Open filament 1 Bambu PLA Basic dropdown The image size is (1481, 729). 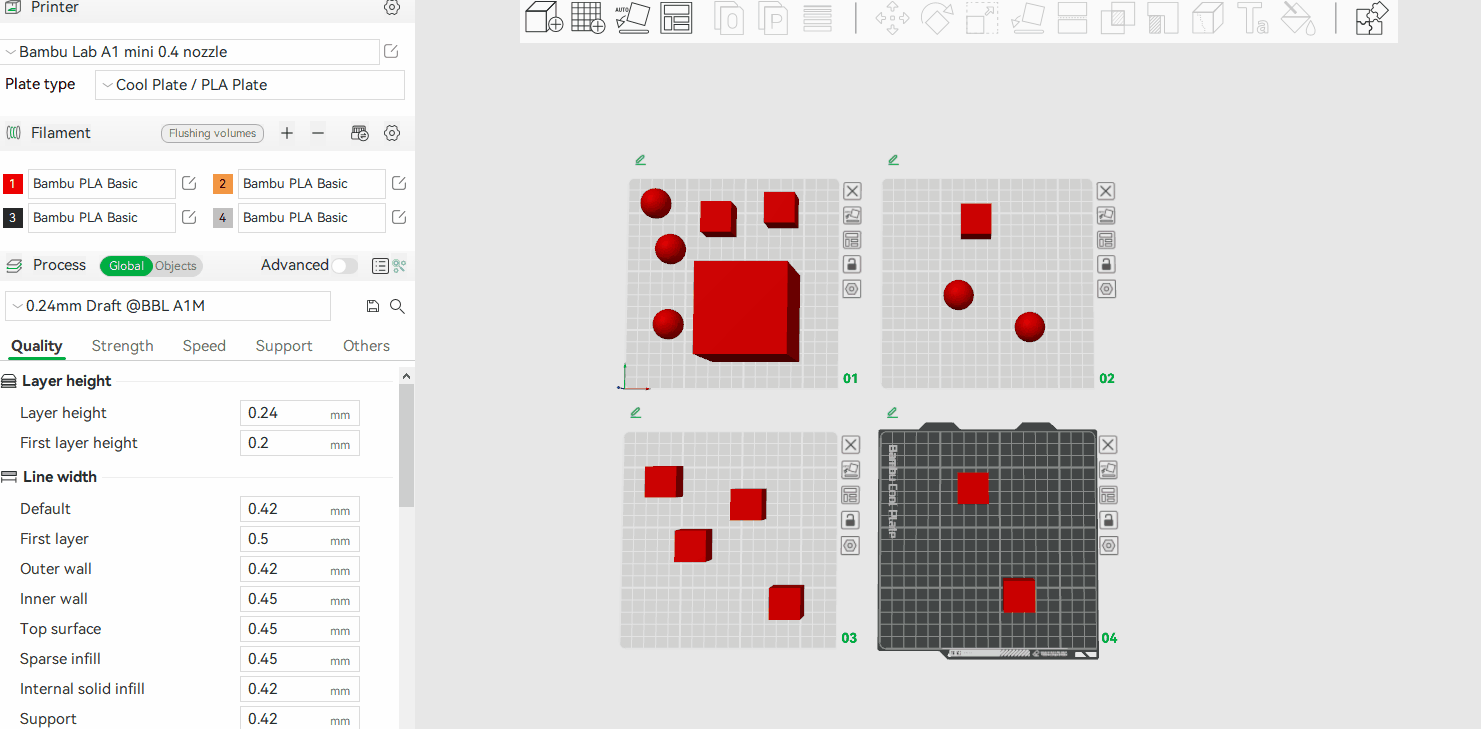click(102, 183)
